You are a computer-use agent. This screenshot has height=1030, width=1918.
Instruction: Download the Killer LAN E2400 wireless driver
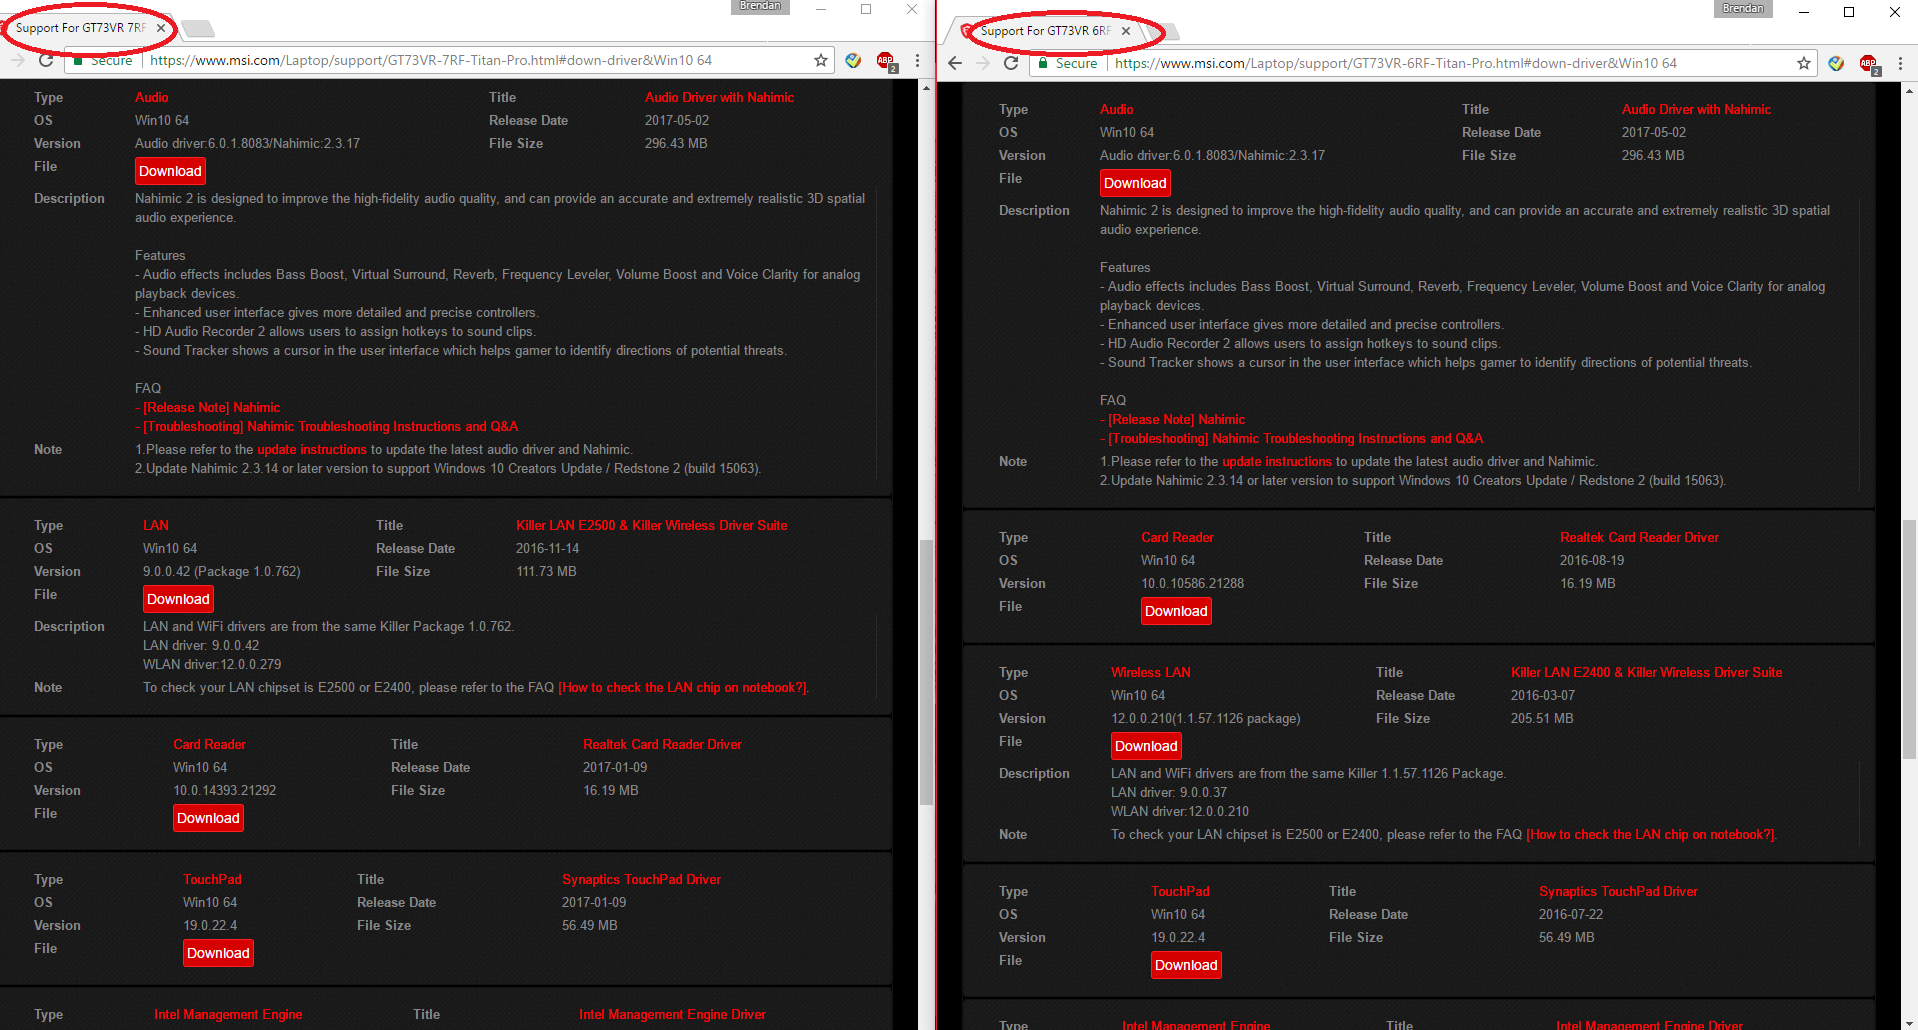(1146, 746)
